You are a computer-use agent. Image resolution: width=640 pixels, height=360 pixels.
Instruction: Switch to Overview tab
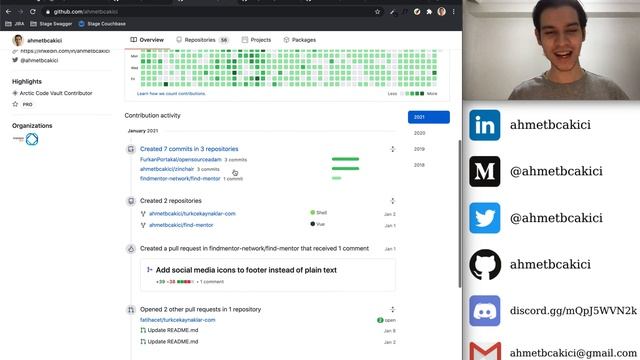(x=147, y=40)
